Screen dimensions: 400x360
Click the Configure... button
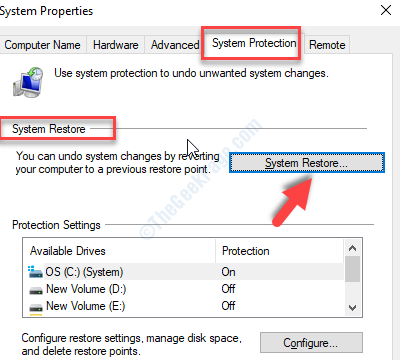pos(311,342)
